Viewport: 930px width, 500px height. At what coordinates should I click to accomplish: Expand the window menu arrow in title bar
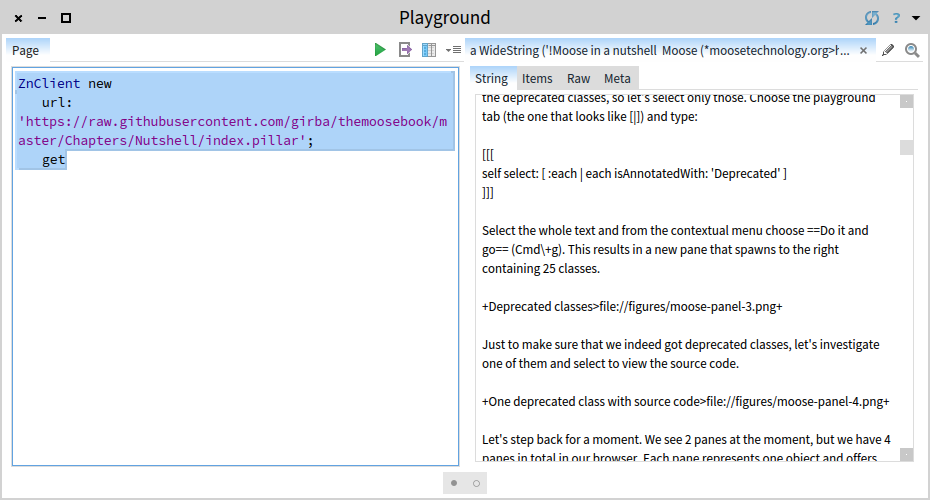pyautogui.click(x=915, y=18)
